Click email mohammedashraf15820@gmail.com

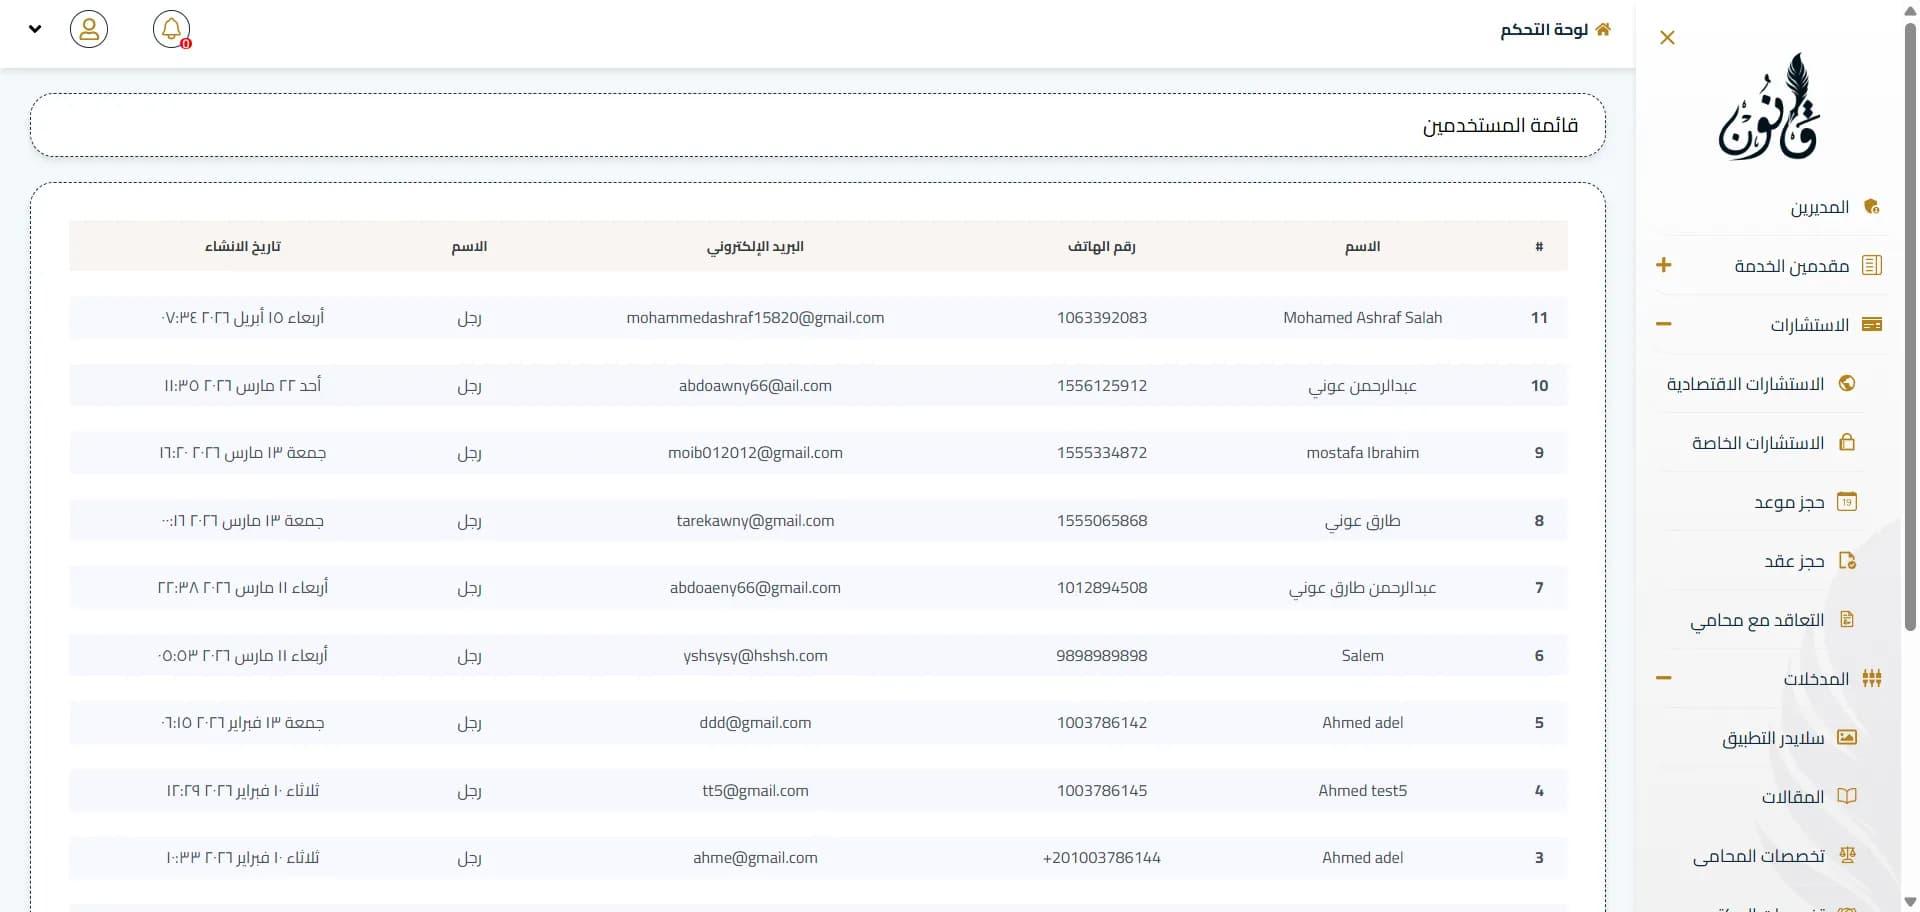coord(755,317)
